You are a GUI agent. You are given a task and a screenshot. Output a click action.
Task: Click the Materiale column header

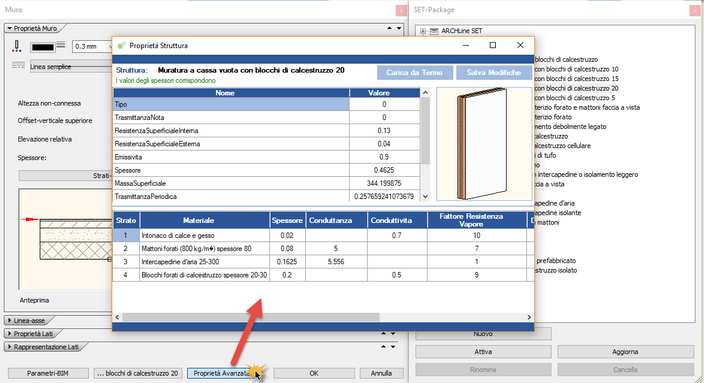pyautogui.click(x=205, y=220)
